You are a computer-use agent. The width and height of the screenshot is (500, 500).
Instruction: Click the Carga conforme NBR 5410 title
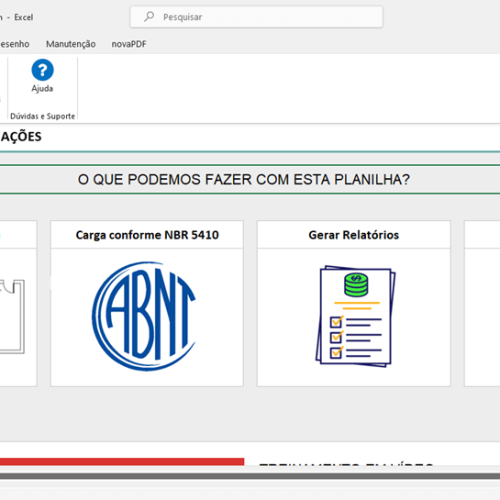tap(147, 235)
